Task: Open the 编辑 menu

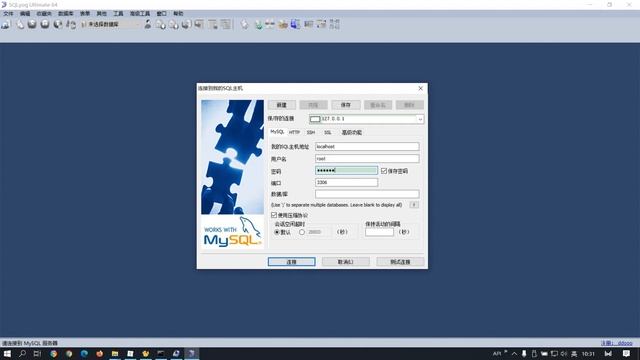Action: click(25, 13)
